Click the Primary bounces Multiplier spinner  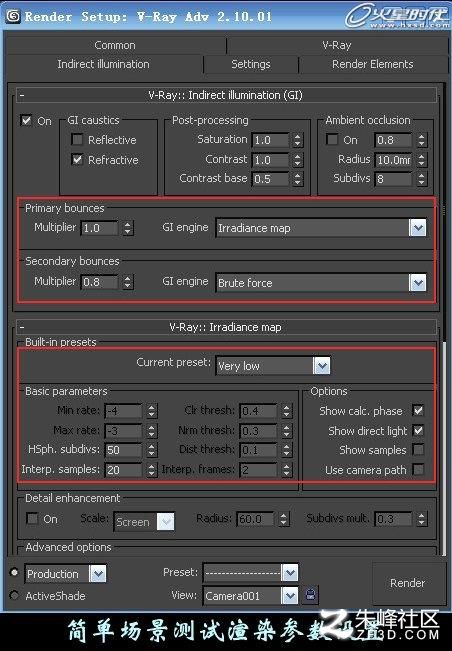click(128, 228)
